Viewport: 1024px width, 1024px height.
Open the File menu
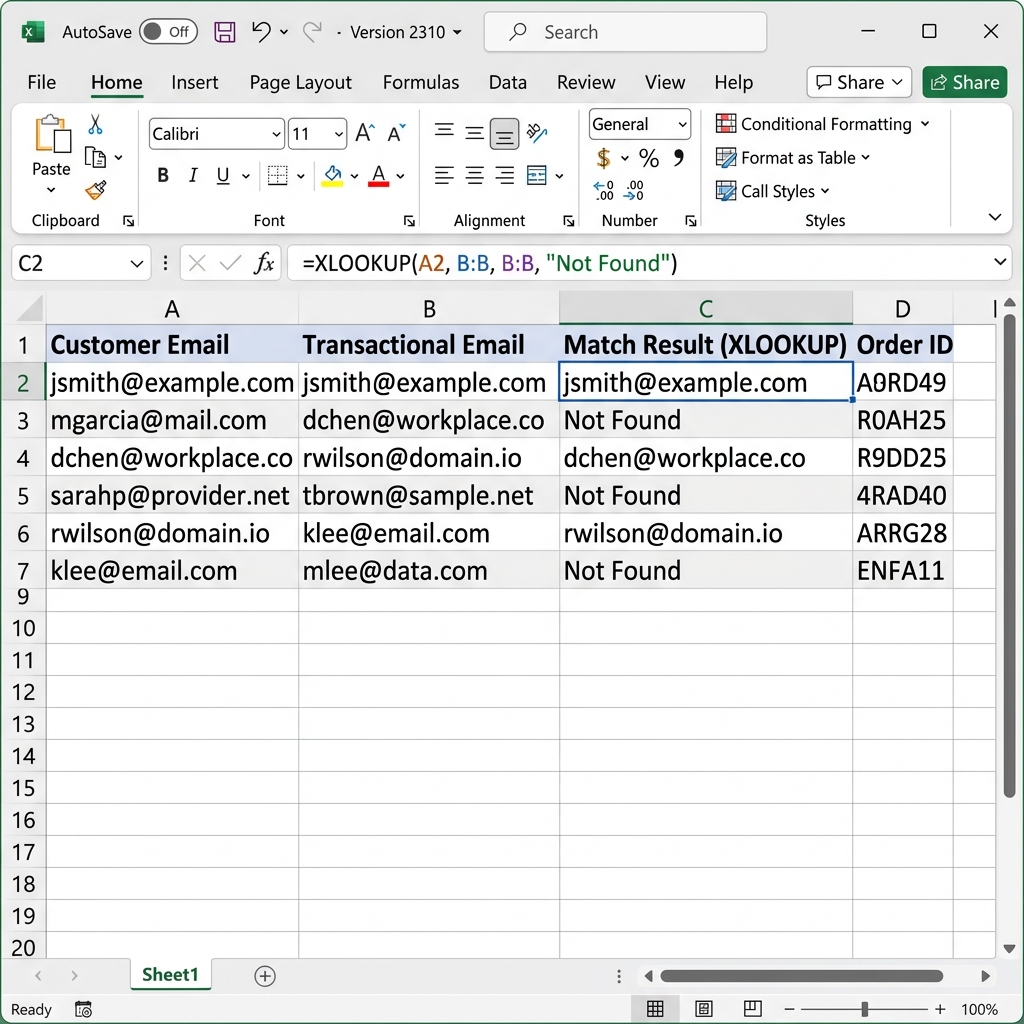point(42,82)
